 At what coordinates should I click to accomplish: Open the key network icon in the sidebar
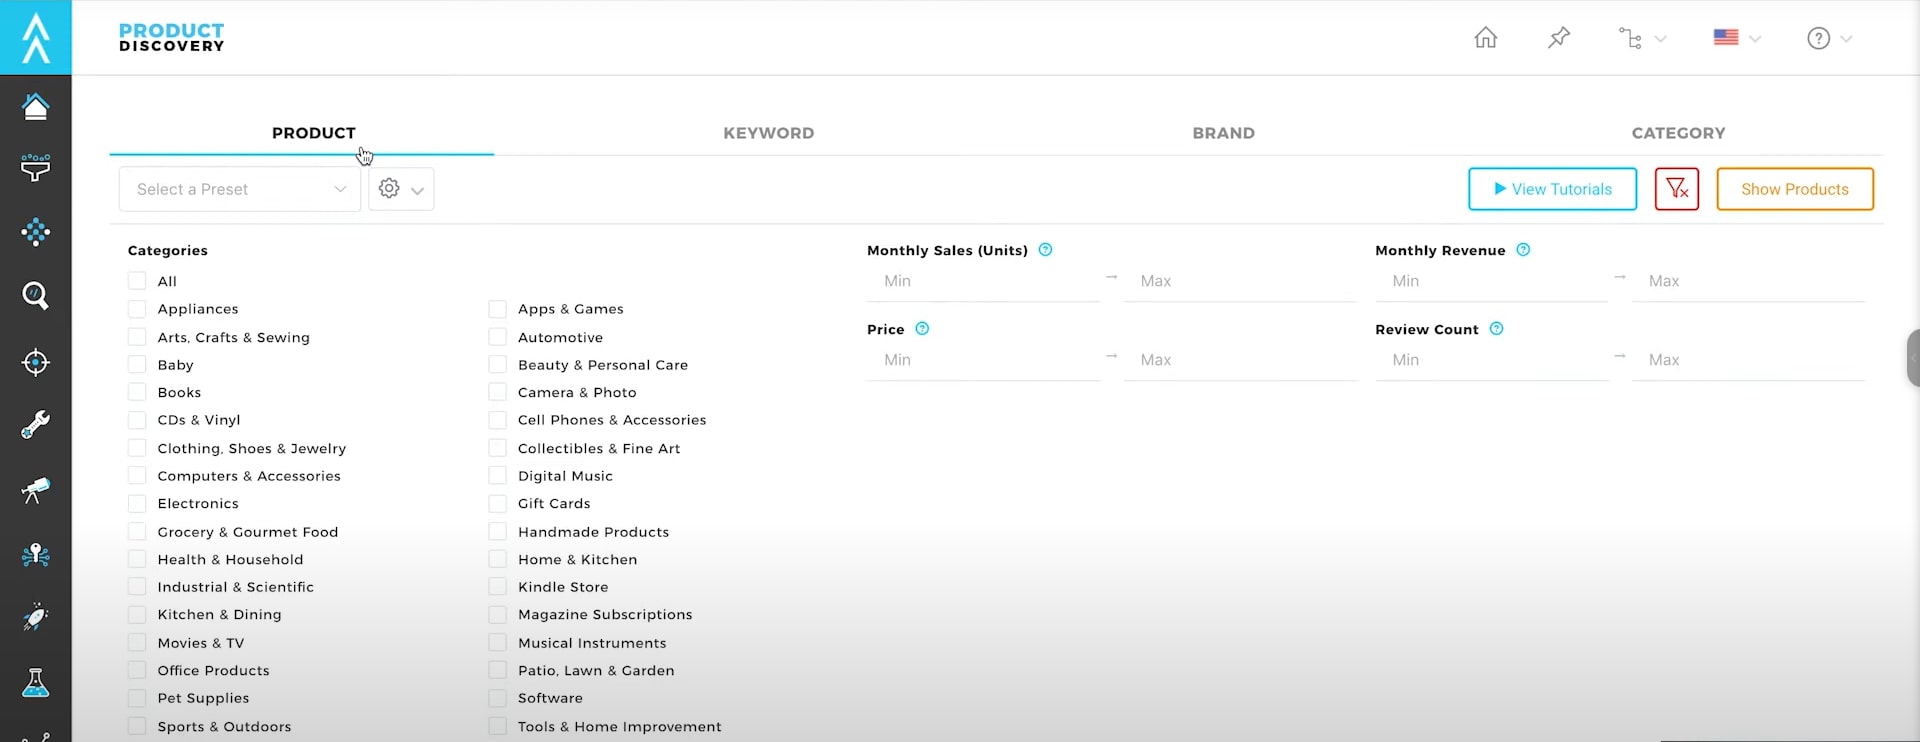[x=36, y=555]
